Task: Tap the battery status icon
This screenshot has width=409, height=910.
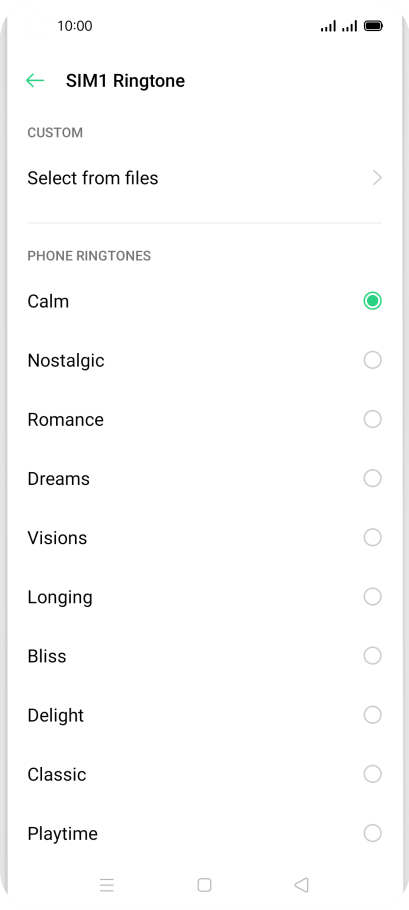Action: (x=372, y=26)
